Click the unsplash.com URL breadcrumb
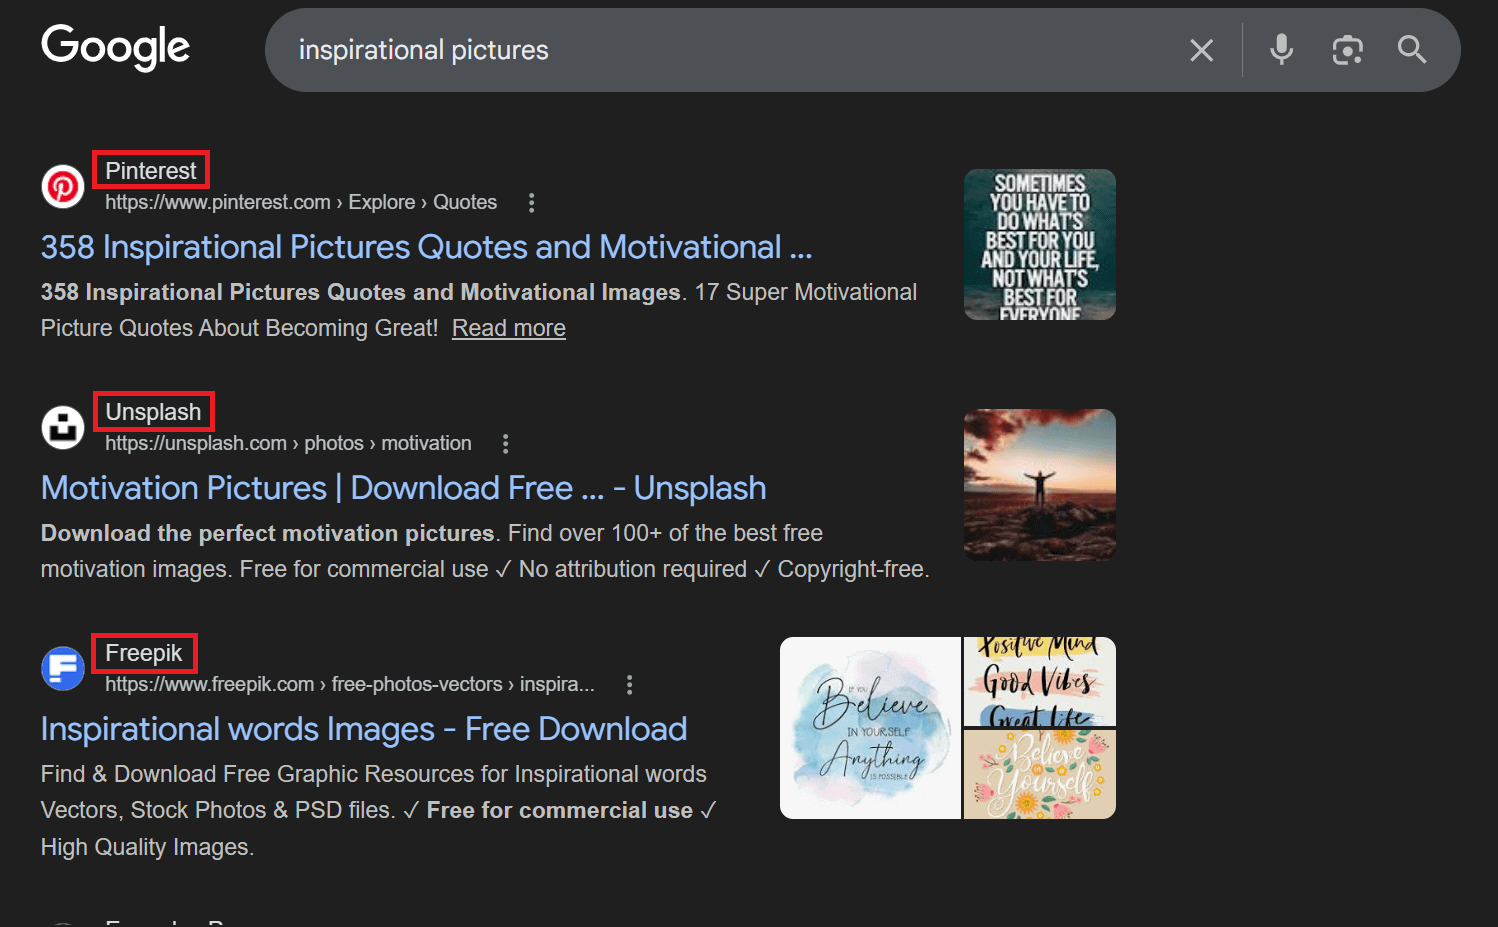The width and height of the screenshot is (1498, 927). pos(288,443)
